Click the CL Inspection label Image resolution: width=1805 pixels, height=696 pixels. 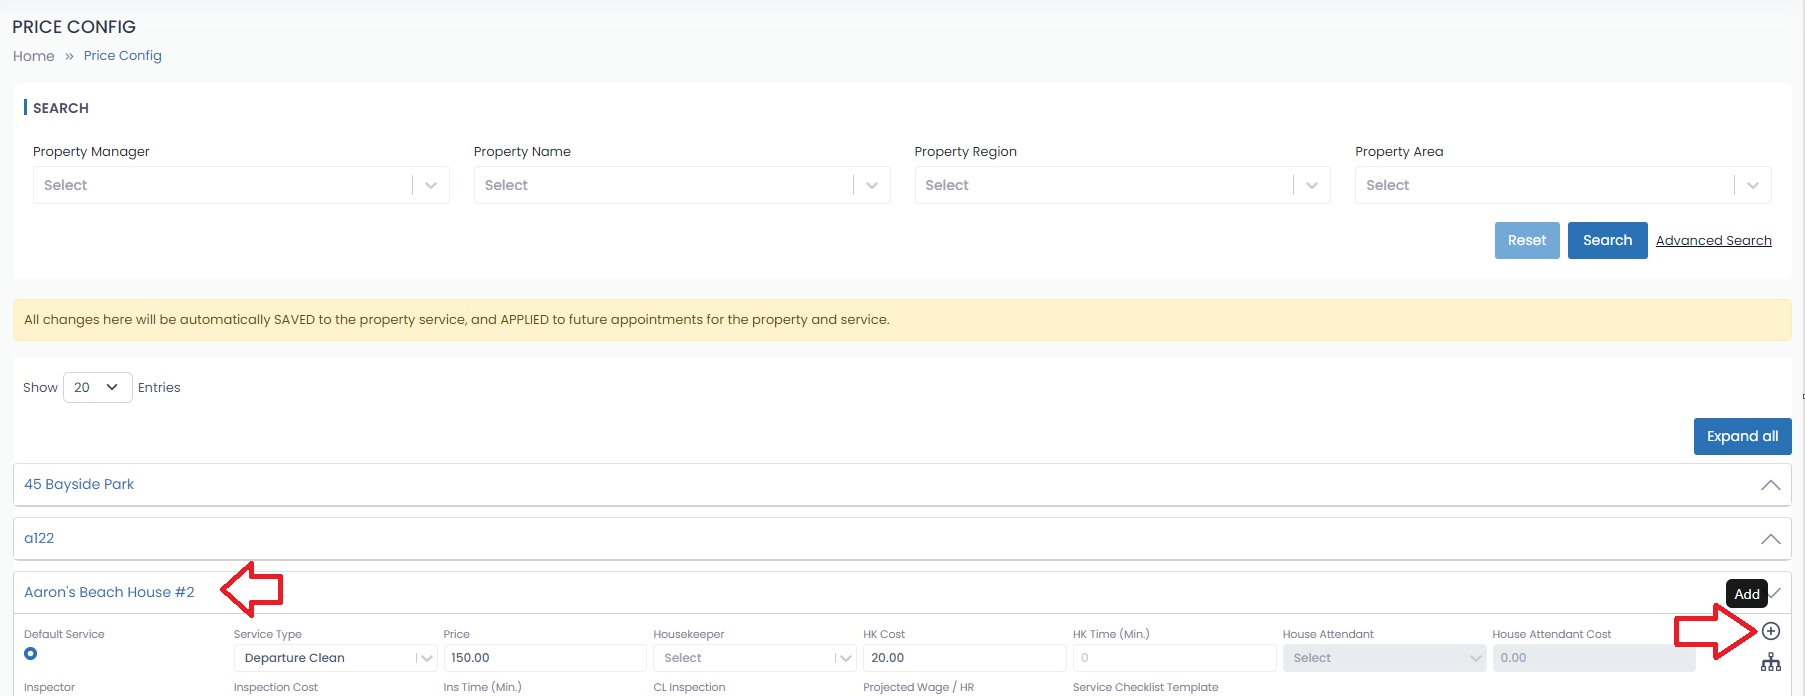(x=689, y=687)
